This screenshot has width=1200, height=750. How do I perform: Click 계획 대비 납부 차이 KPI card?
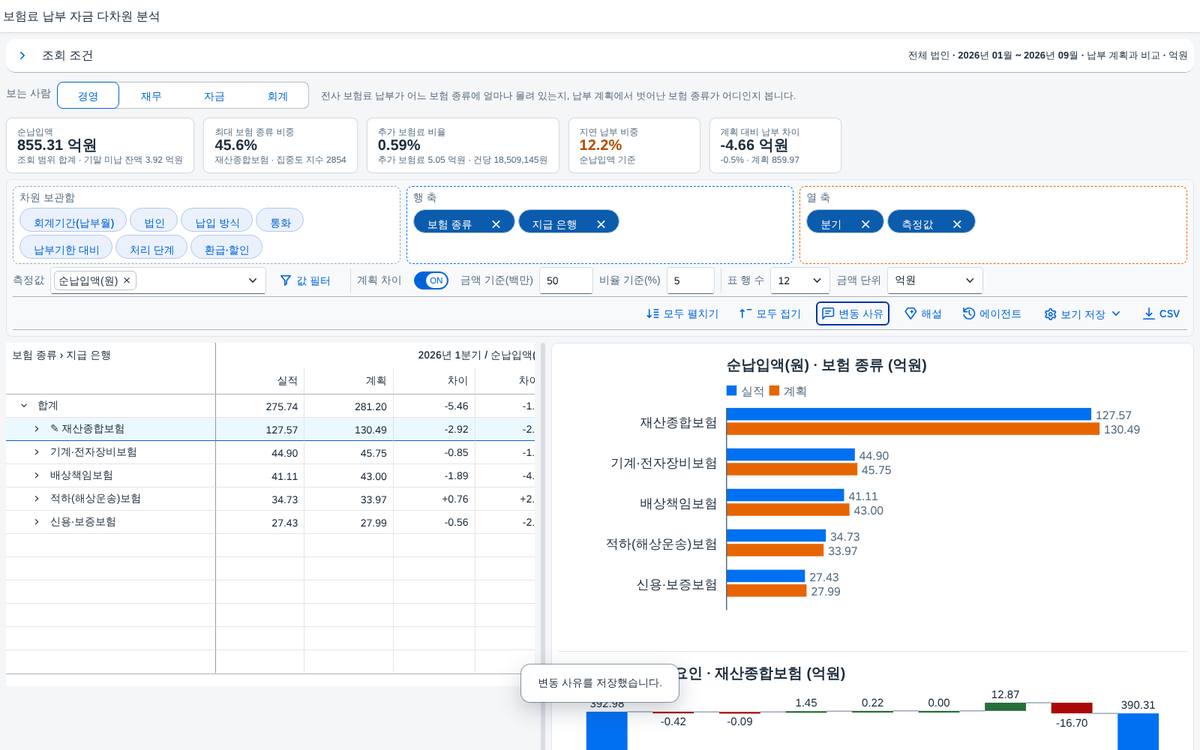[776, 145]
